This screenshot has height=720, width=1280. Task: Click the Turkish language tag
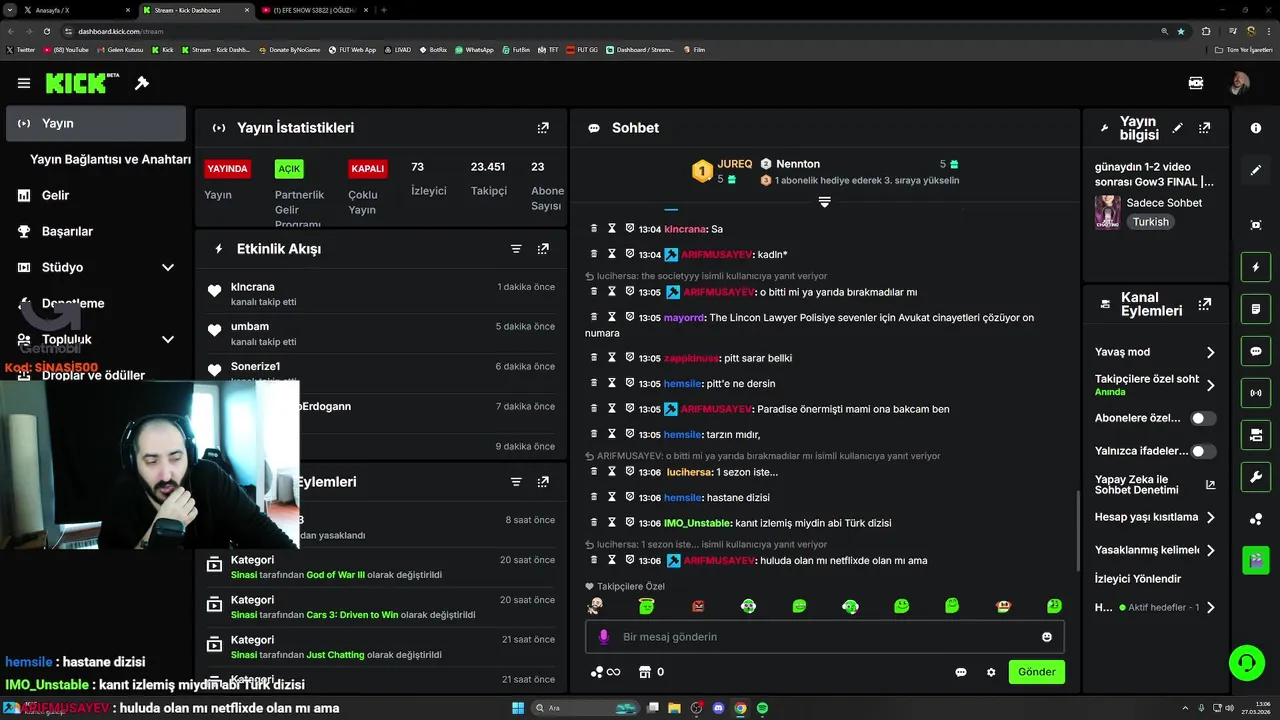pyautogui.click(x=1150, y=222)
